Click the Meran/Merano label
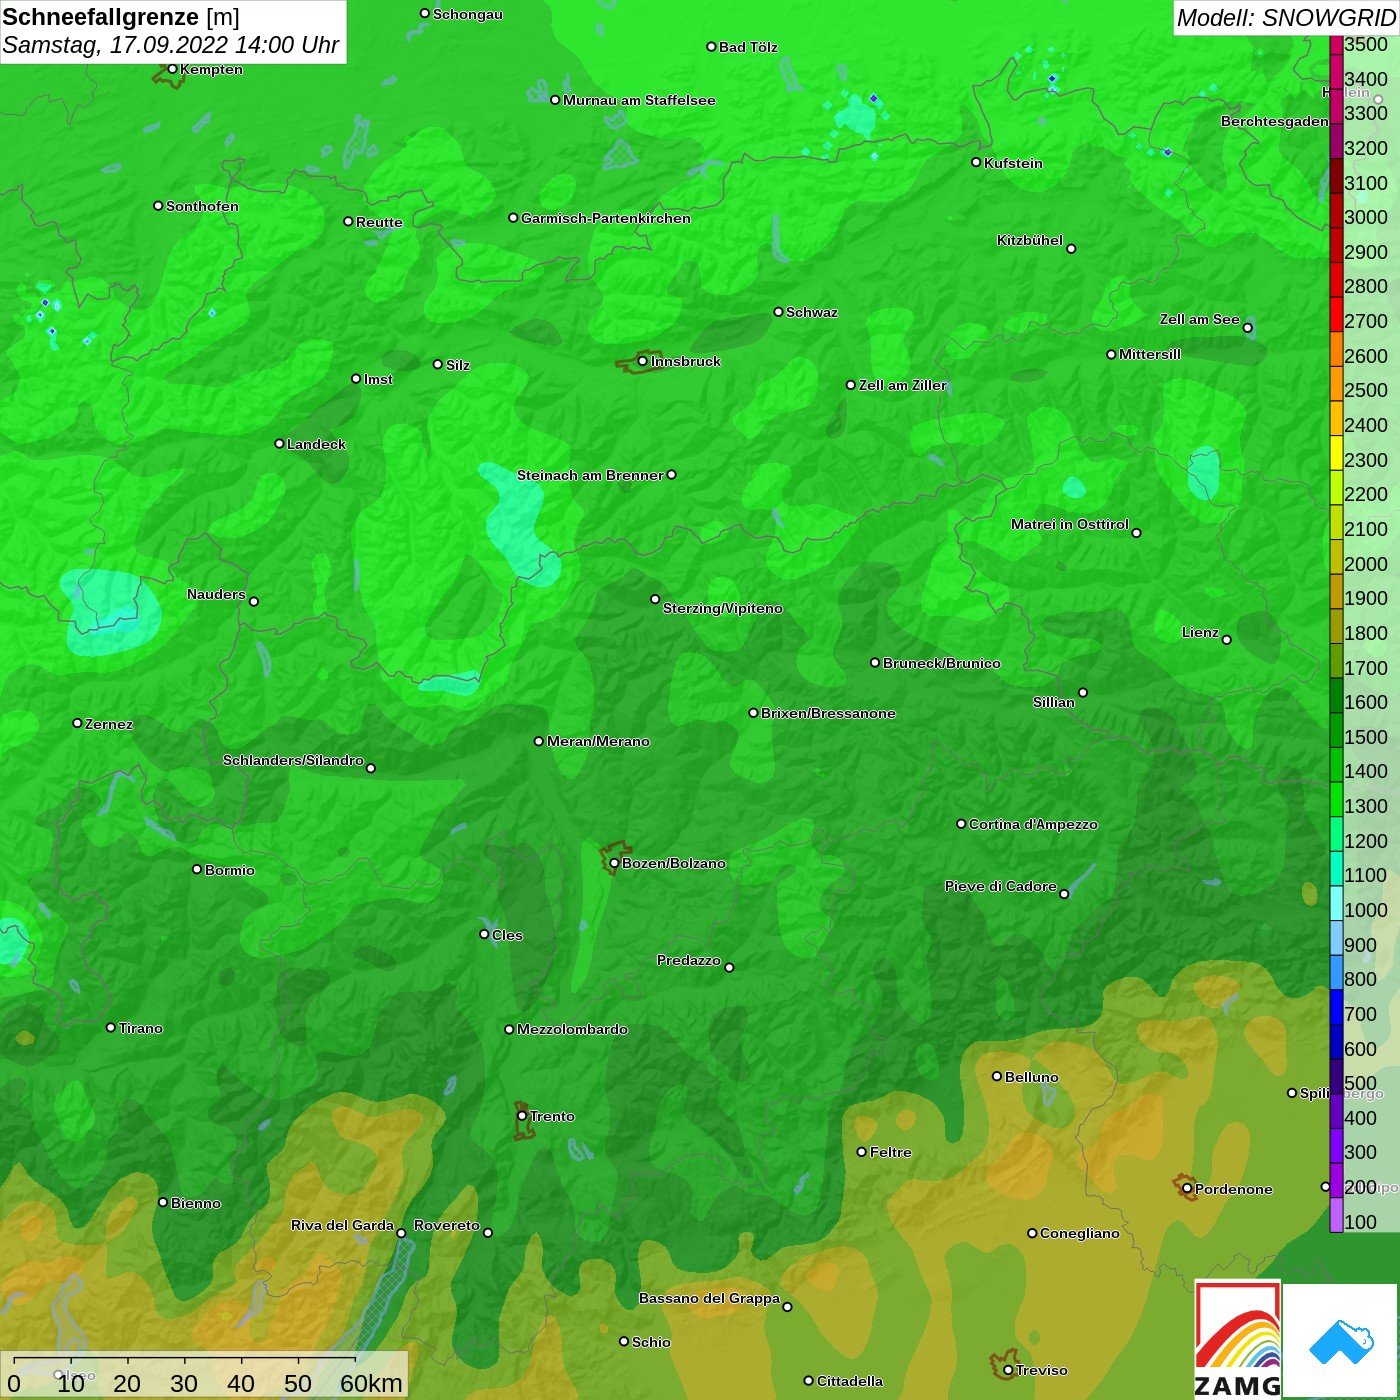The width and height of the screenshot is (1400, 1400). [598, 741]
